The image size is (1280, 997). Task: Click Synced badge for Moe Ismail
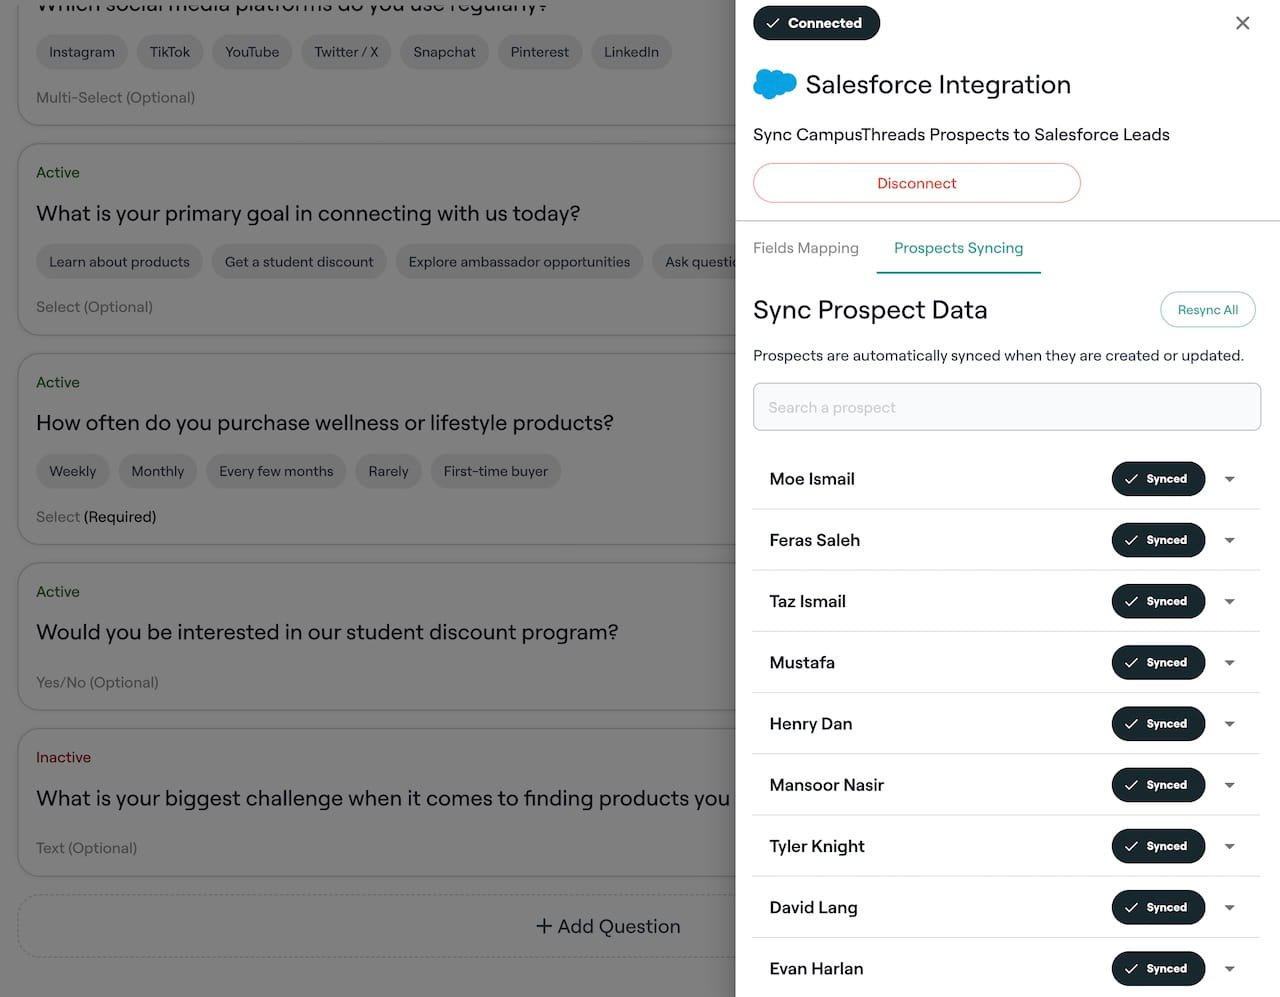point(1157,479)
